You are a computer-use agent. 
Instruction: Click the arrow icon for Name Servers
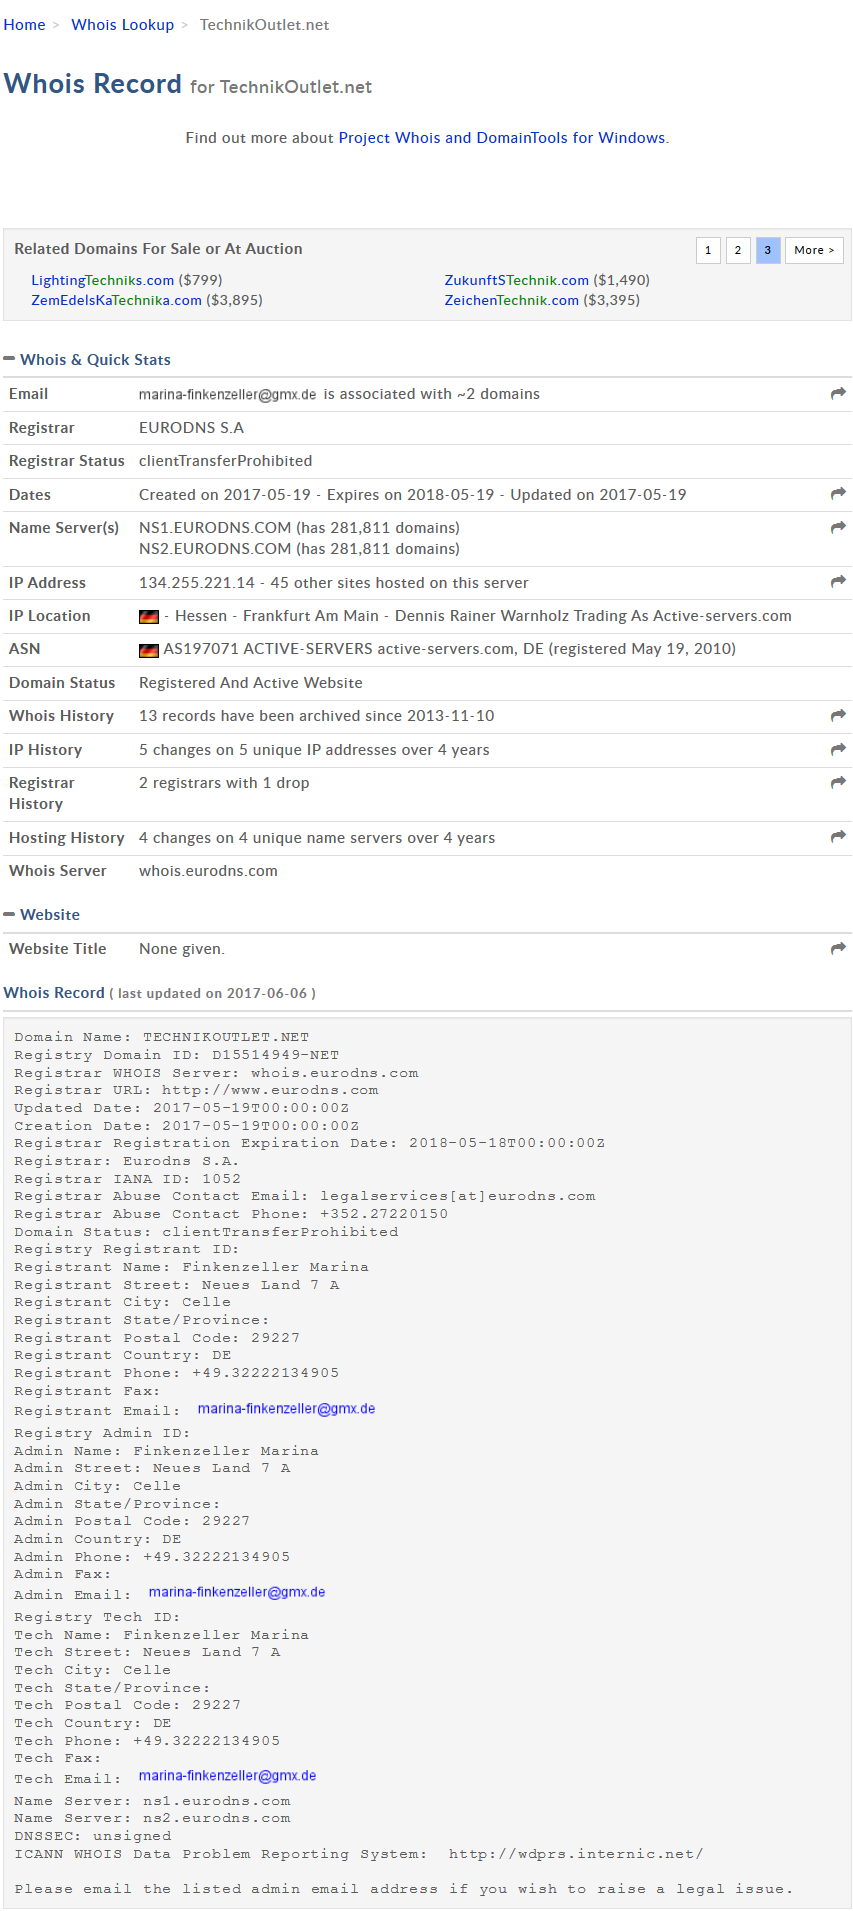pyautogui.click(x=838, y=527)
